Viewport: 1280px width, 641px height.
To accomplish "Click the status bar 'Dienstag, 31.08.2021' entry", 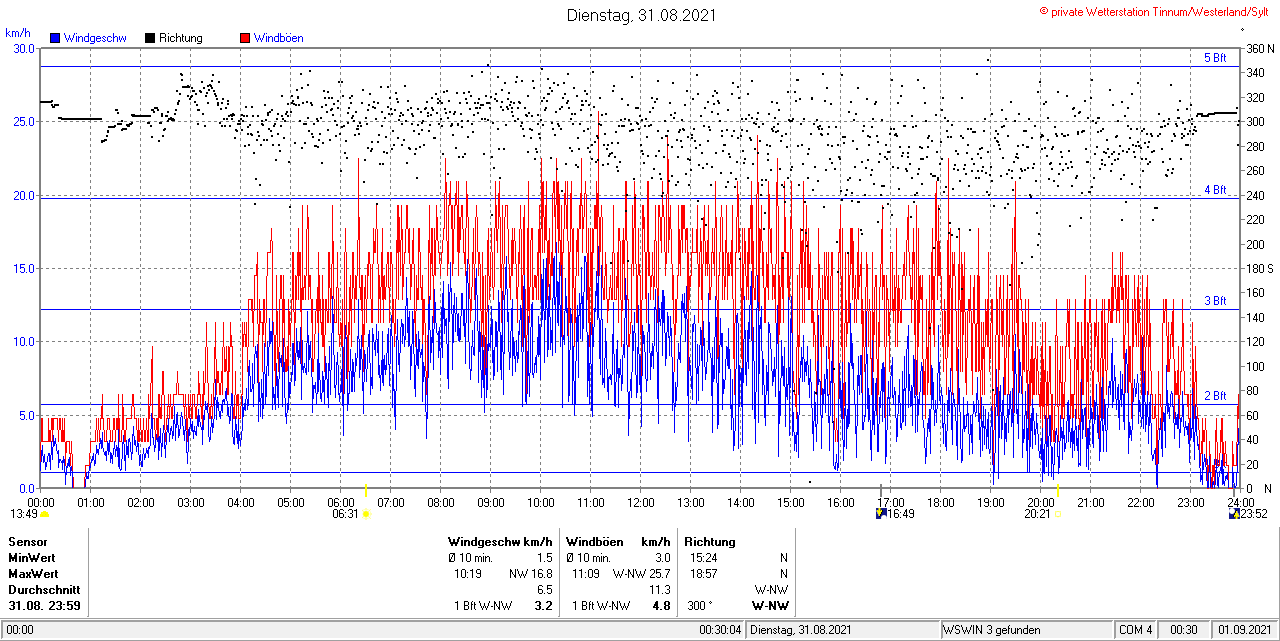I will (x=801, y=630).
